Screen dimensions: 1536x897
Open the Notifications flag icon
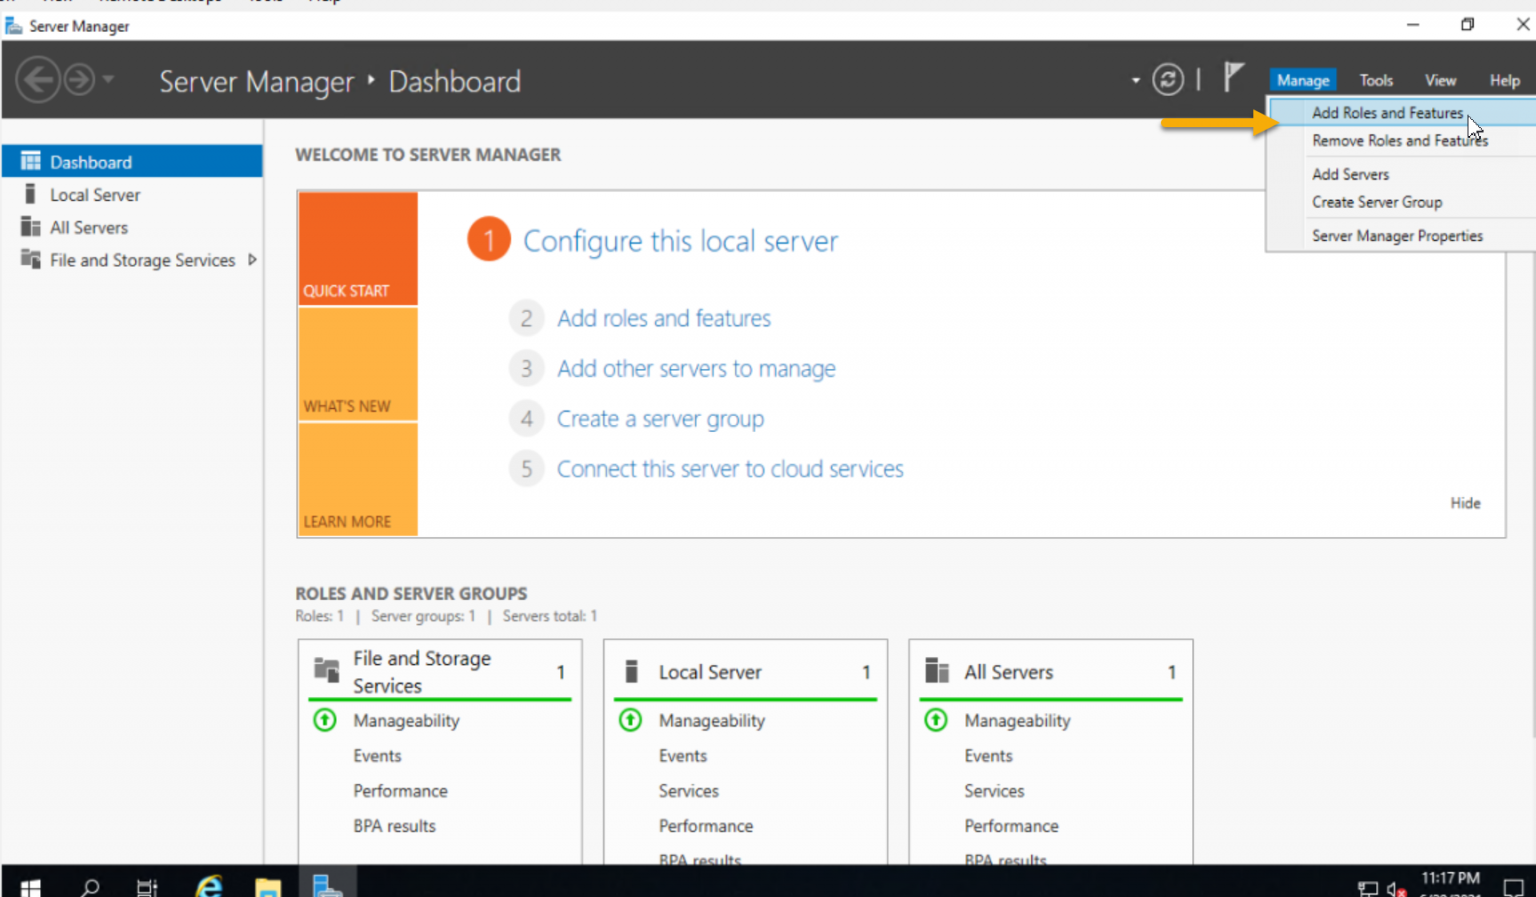click(x=1233, y=78)
